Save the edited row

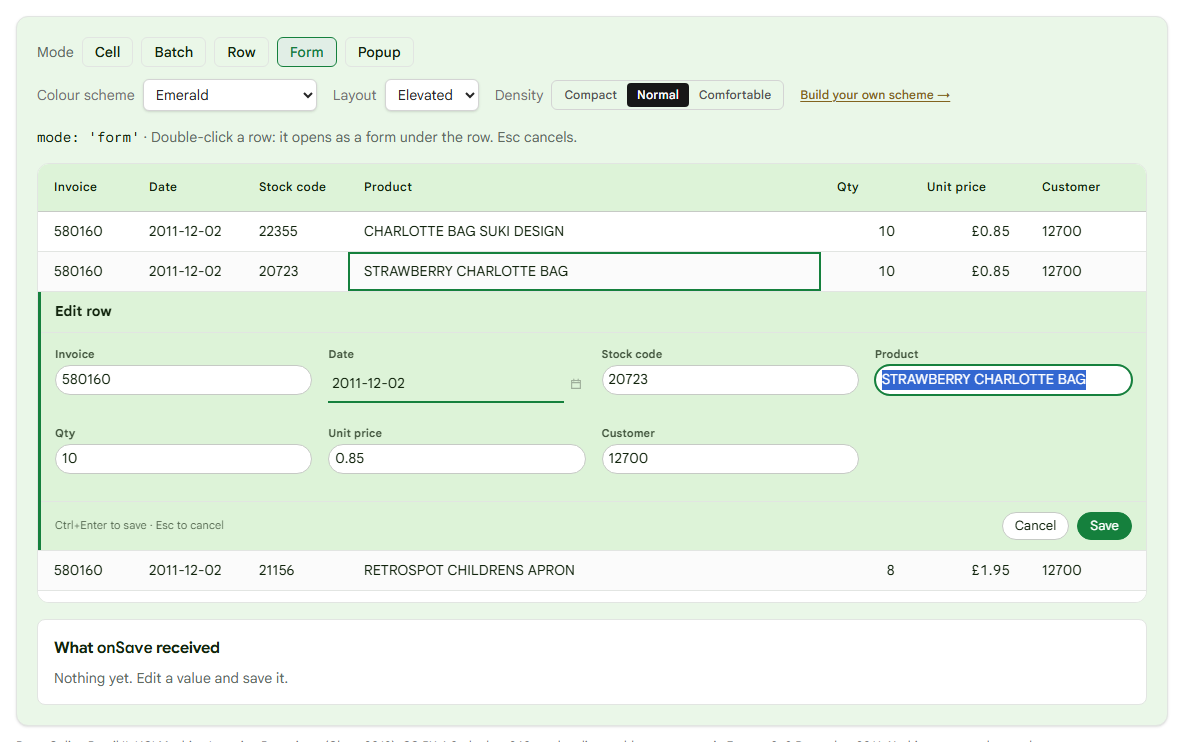pos(1104,526)
